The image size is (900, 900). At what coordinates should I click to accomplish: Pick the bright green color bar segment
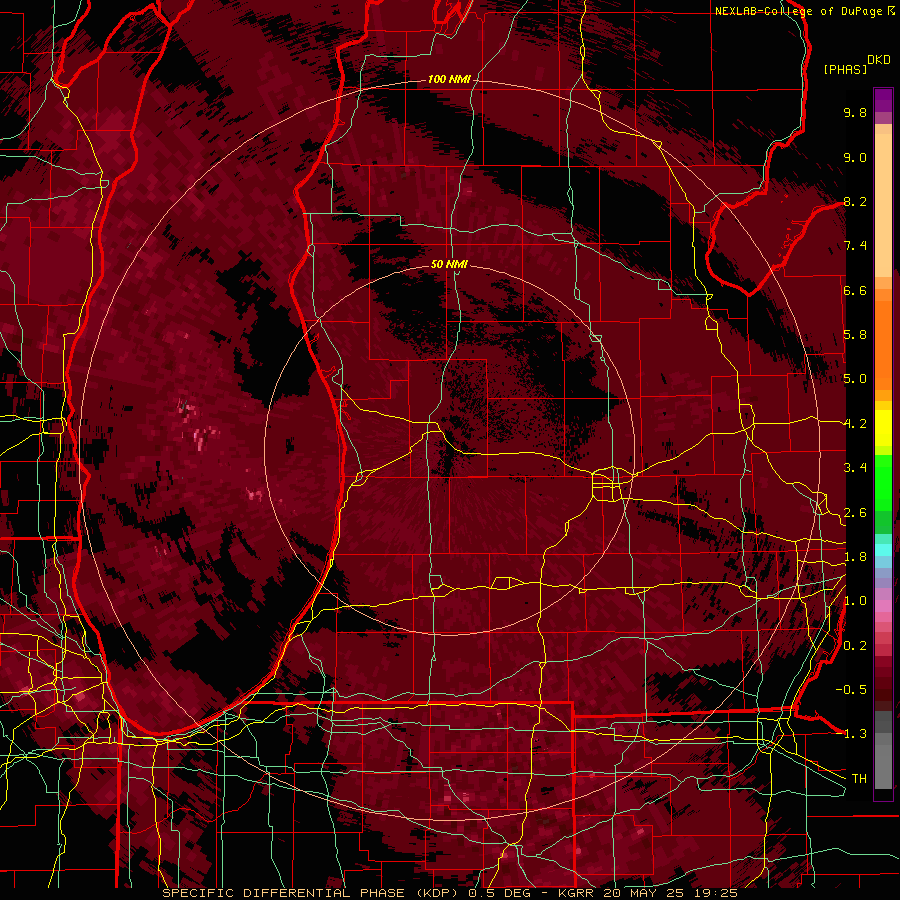tap(883, 485)
